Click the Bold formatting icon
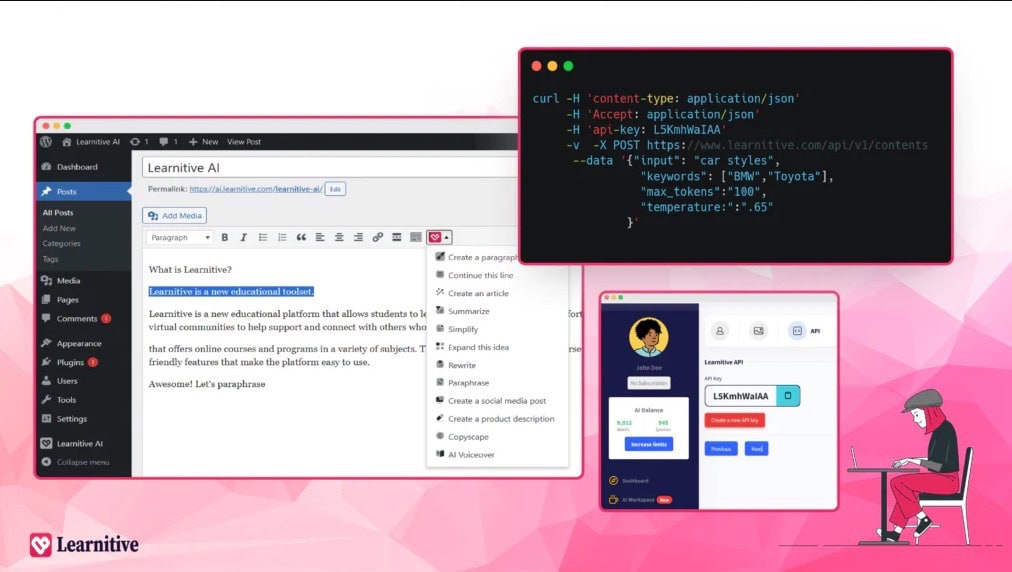The height and width of the screenshot is (572, 1012). pyautogui.click(x=225, y=238)
